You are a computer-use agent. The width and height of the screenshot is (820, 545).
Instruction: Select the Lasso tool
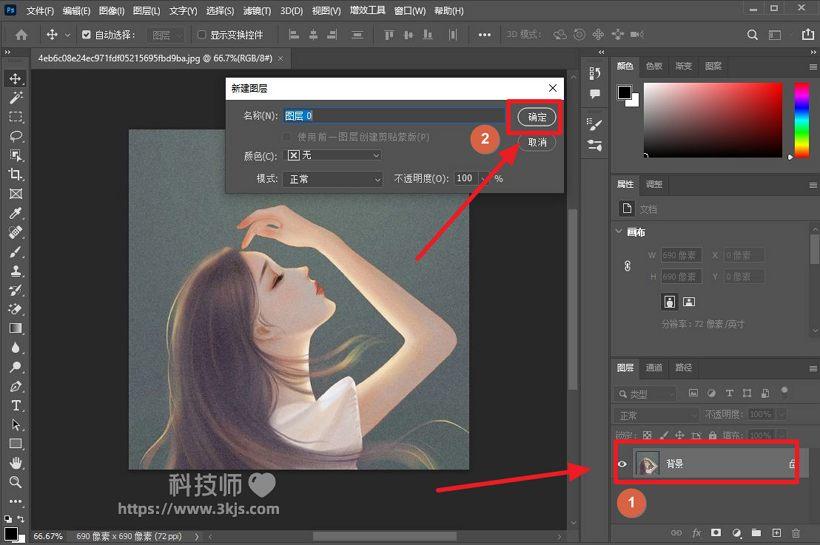click(x=16, y=137)
